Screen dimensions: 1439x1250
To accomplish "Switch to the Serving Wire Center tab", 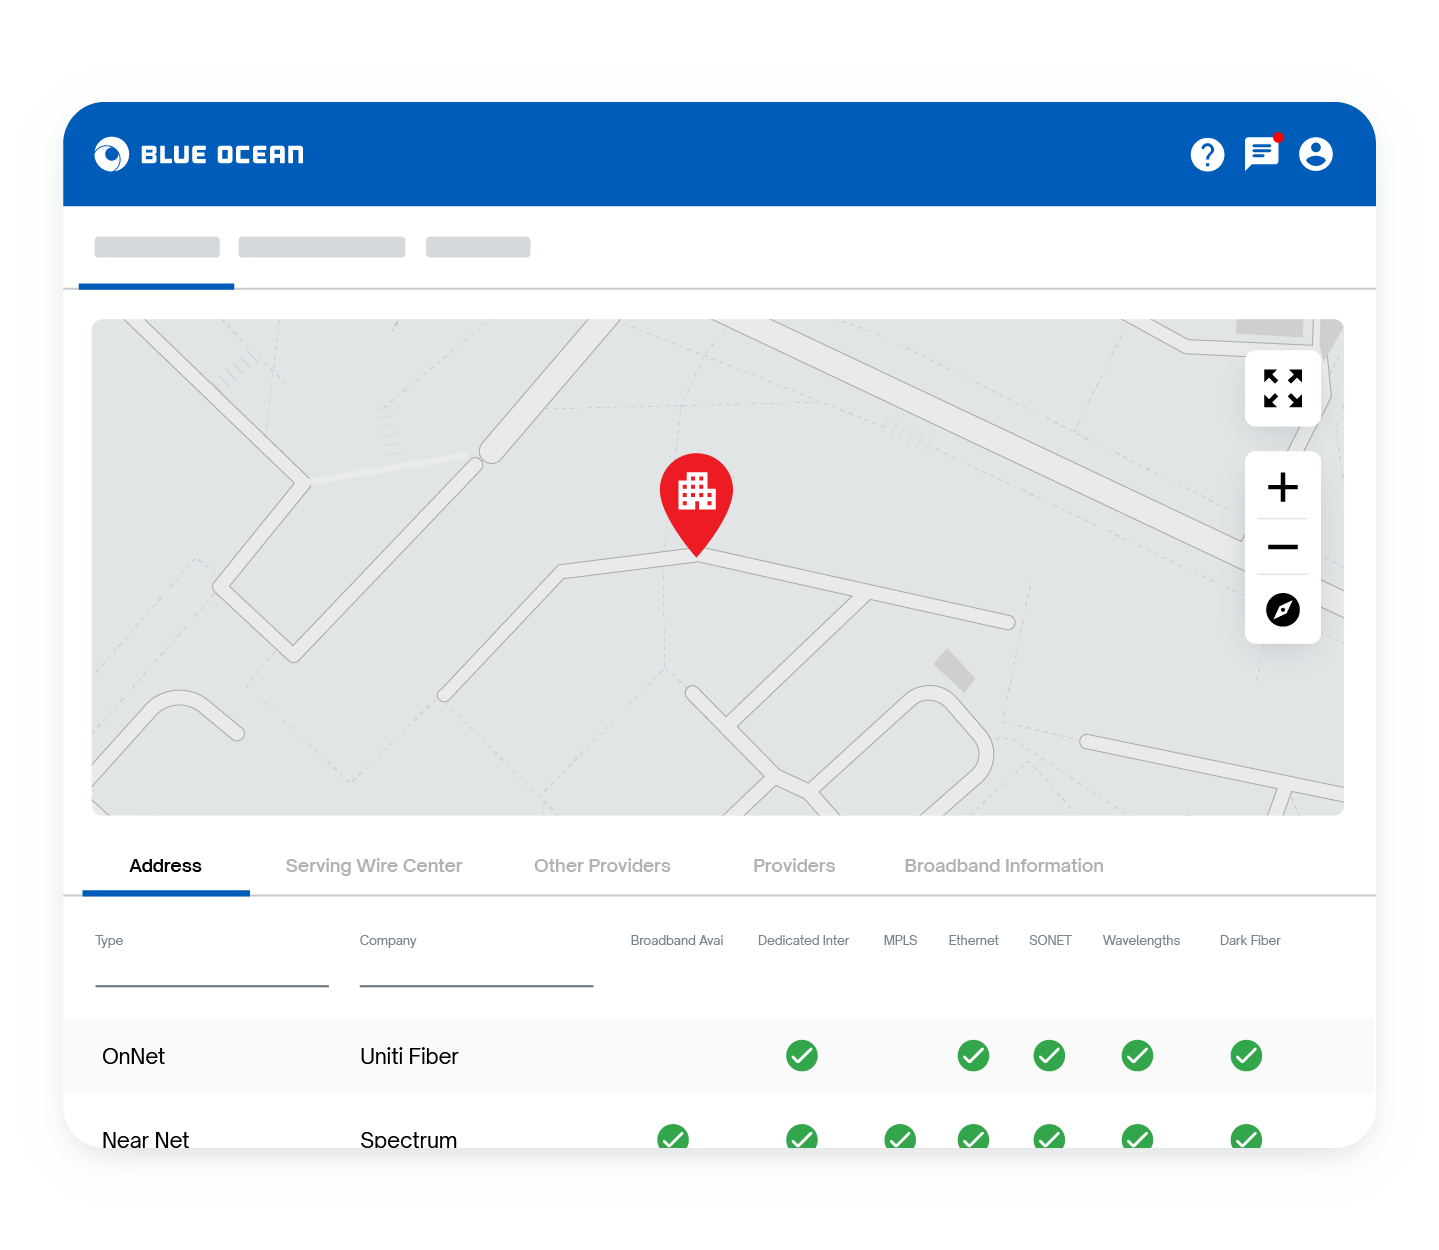I will tap(373, 866).
